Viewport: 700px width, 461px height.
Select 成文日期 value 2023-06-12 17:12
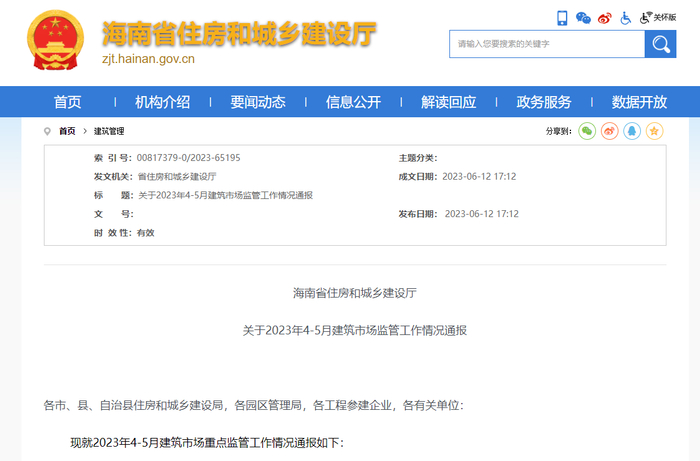click(x=479, y=177)
